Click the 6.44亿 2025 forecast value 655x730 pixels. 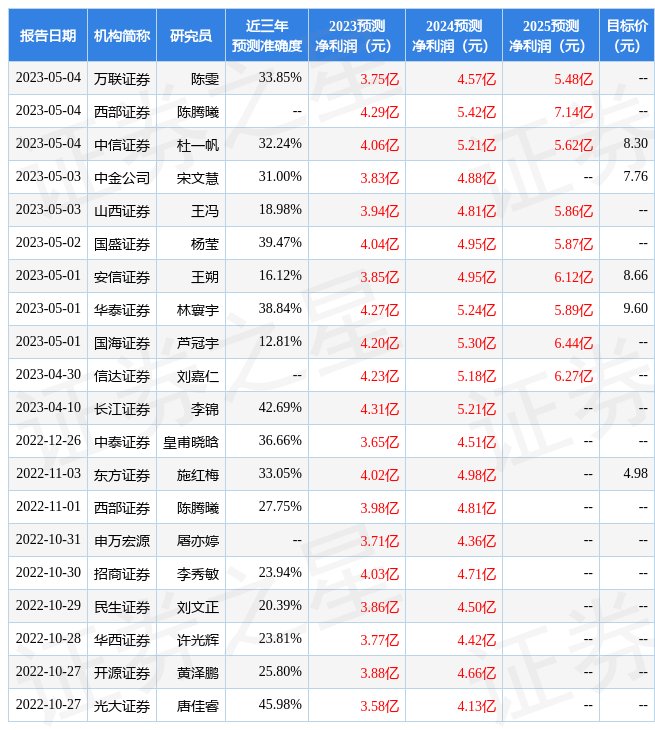(x=574, y=343)
